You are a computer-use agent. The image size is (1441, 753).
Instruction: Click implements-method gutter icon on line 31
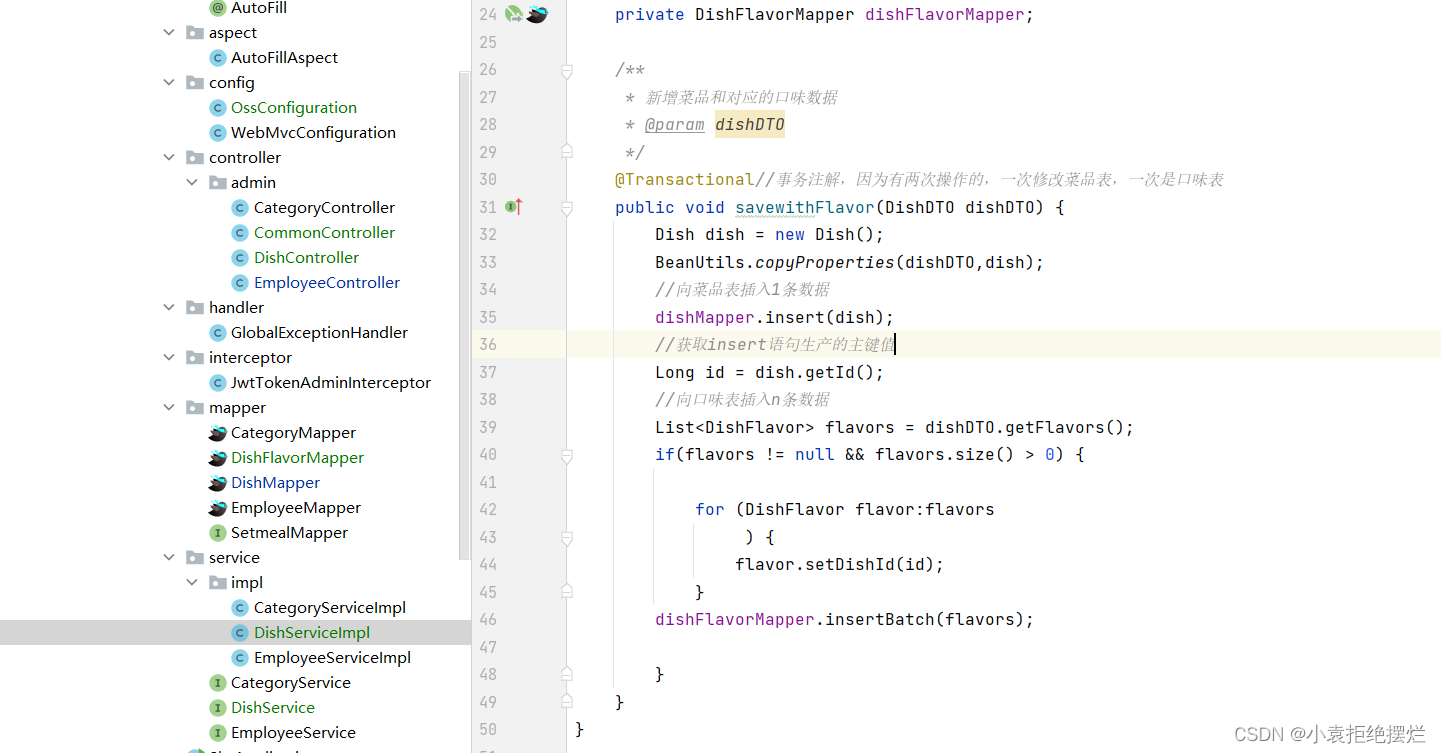(514, 207)
